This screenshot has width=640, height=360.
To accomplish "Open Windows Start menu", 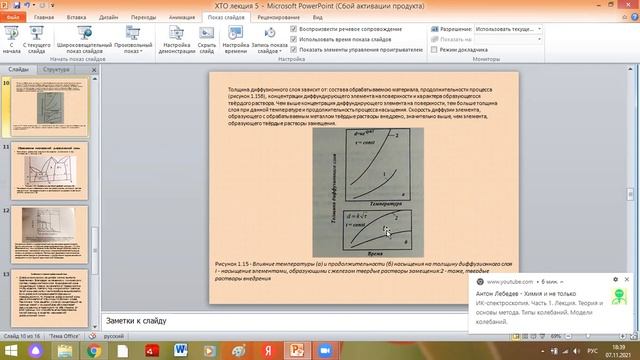I will tap(11, 351).
